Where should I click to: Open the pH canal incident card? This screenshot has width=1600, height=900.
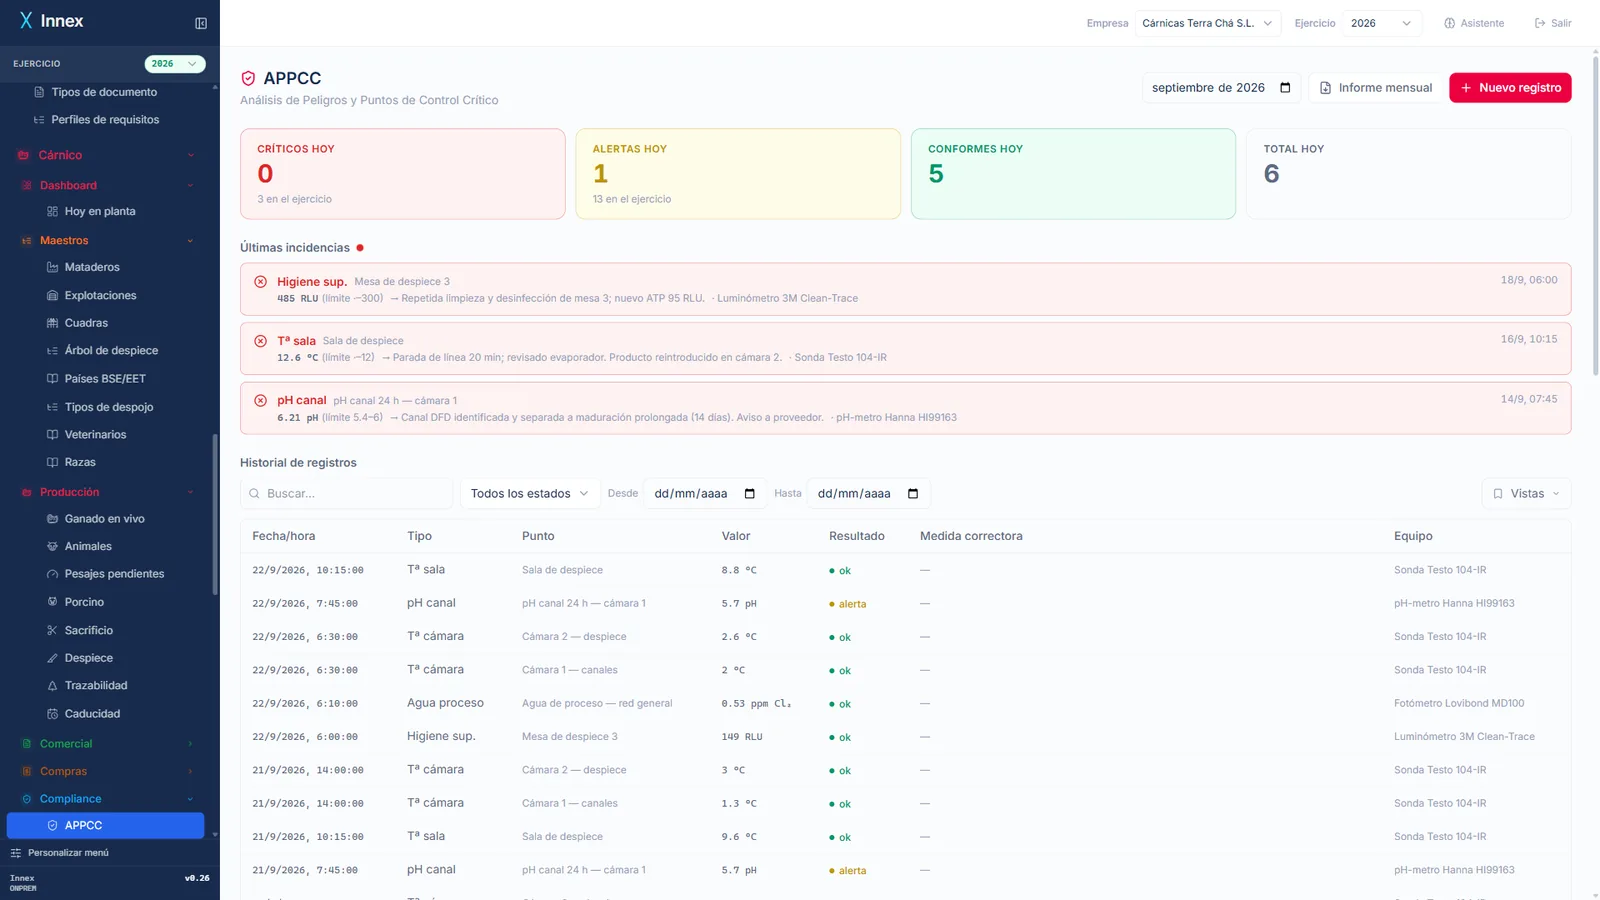pos(905,408)
